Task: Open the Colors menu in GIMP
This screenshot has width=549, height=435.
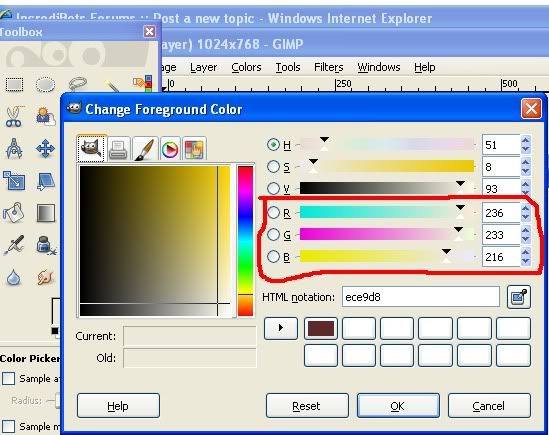Action: [x=246, y=67]
